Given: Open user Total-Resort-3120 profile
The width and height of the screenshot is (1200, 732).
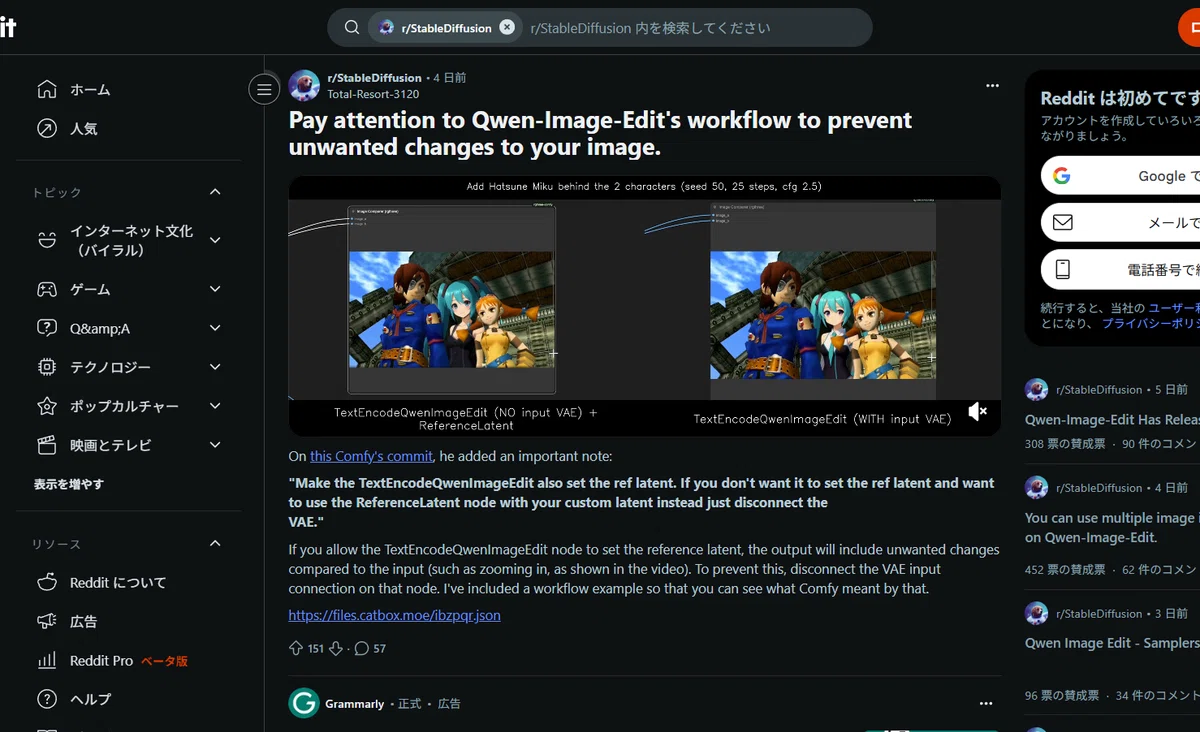Looking at the screenshot, I should tap(373, 94).
